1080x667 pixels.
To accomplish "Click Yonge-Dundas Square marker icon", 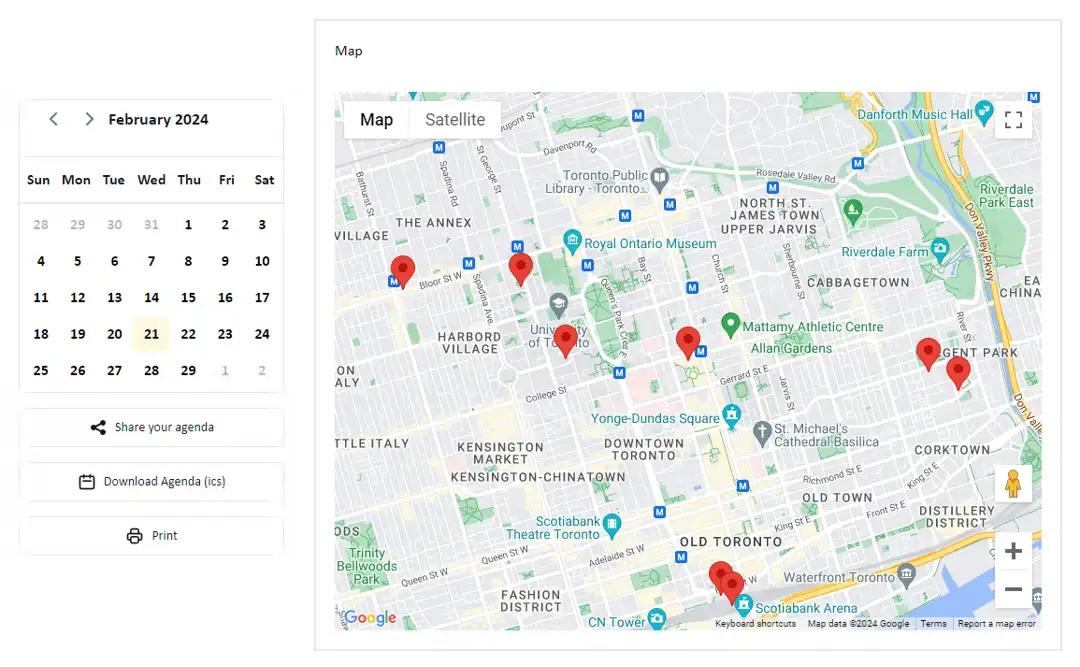I will [x=731, y=416].
